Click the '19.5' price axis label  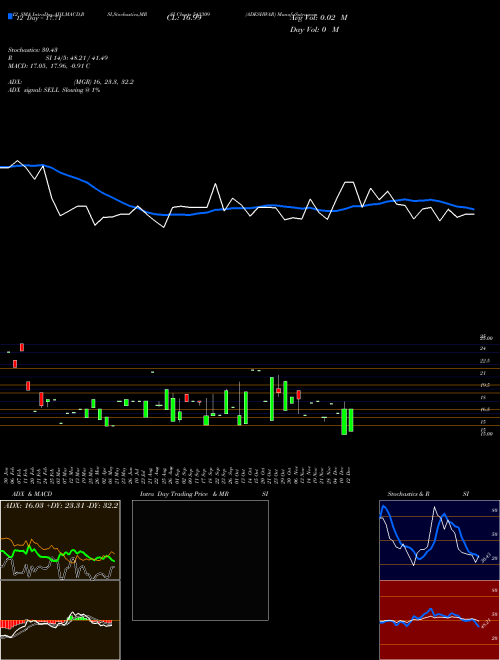[485, 385]
